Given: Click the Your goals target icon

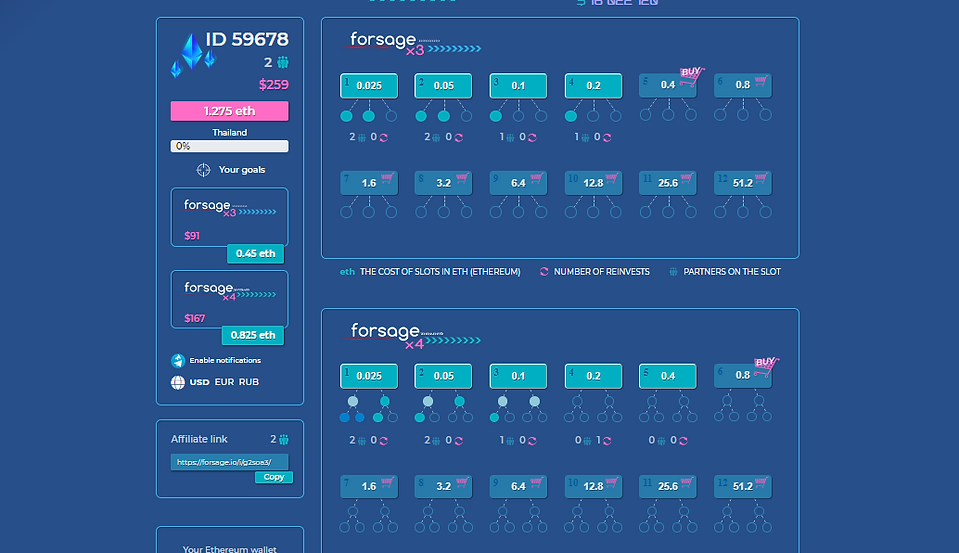Looking at the screenshot, I should pos(203,170).
